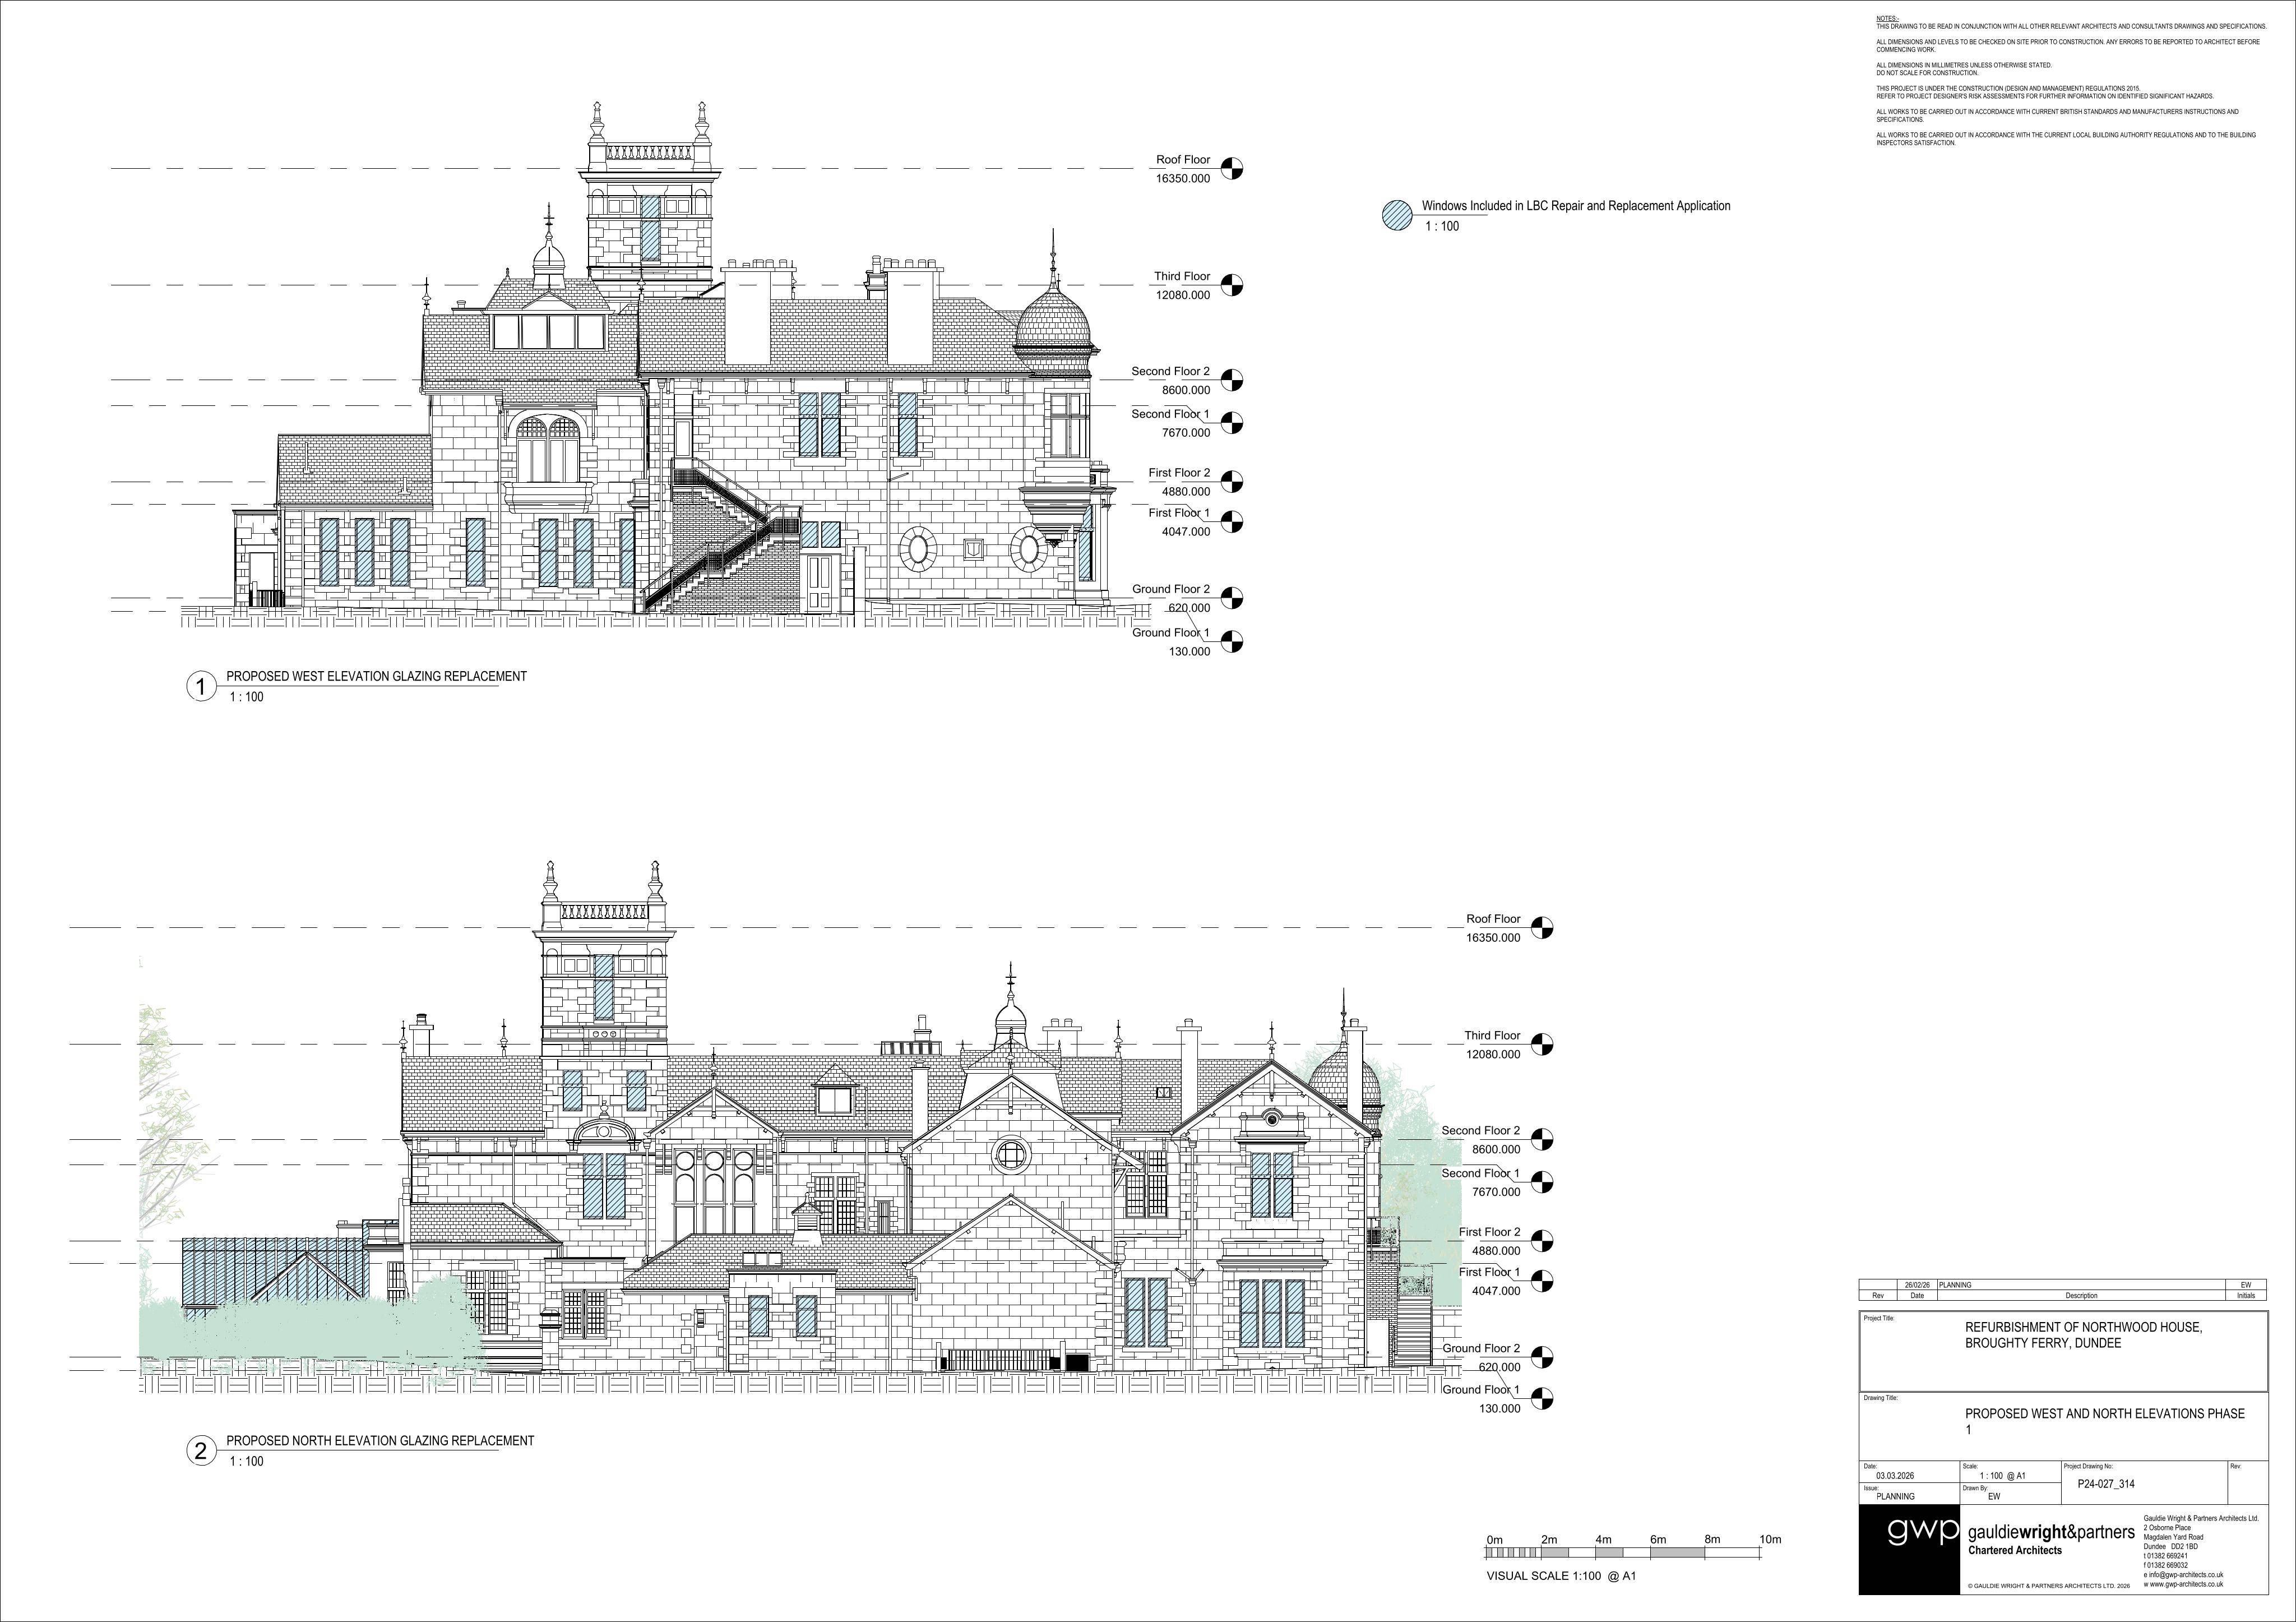Click North elevation First Floor 2 level marker
This screenshot has height=1622, width=2296.
click(1543, 1241)
